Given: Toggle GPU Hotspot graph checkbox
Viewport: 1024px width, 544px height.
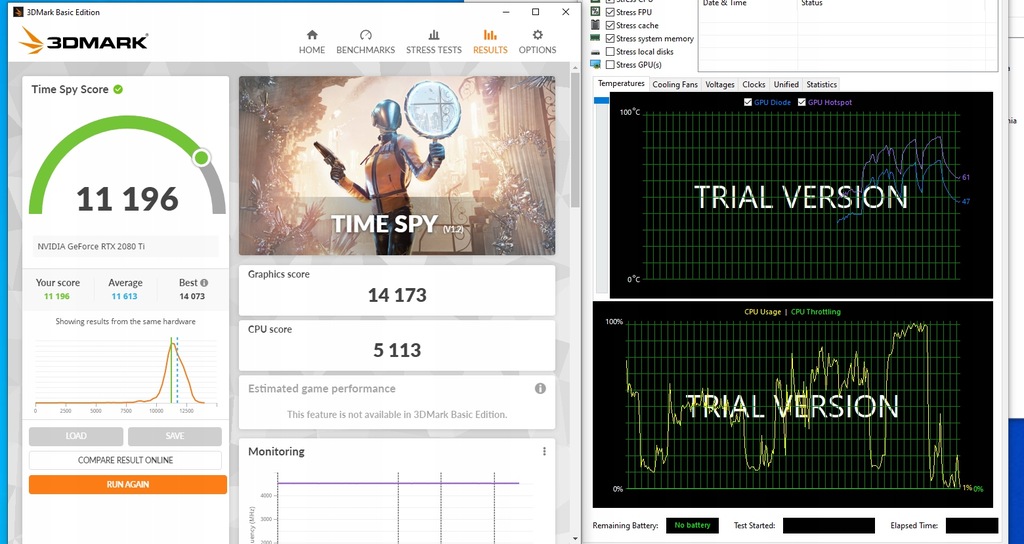Looking at the screenshot, I should [x=802, y=103].
